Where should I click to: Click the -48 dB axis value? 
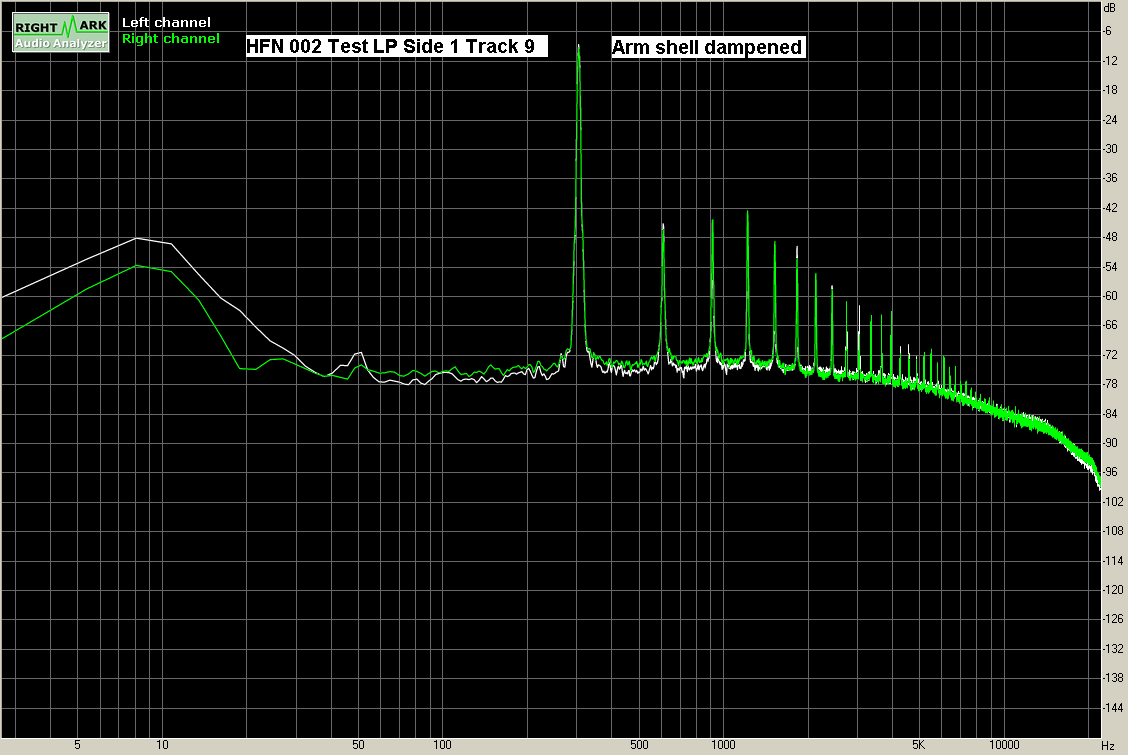click(1111, 237)
